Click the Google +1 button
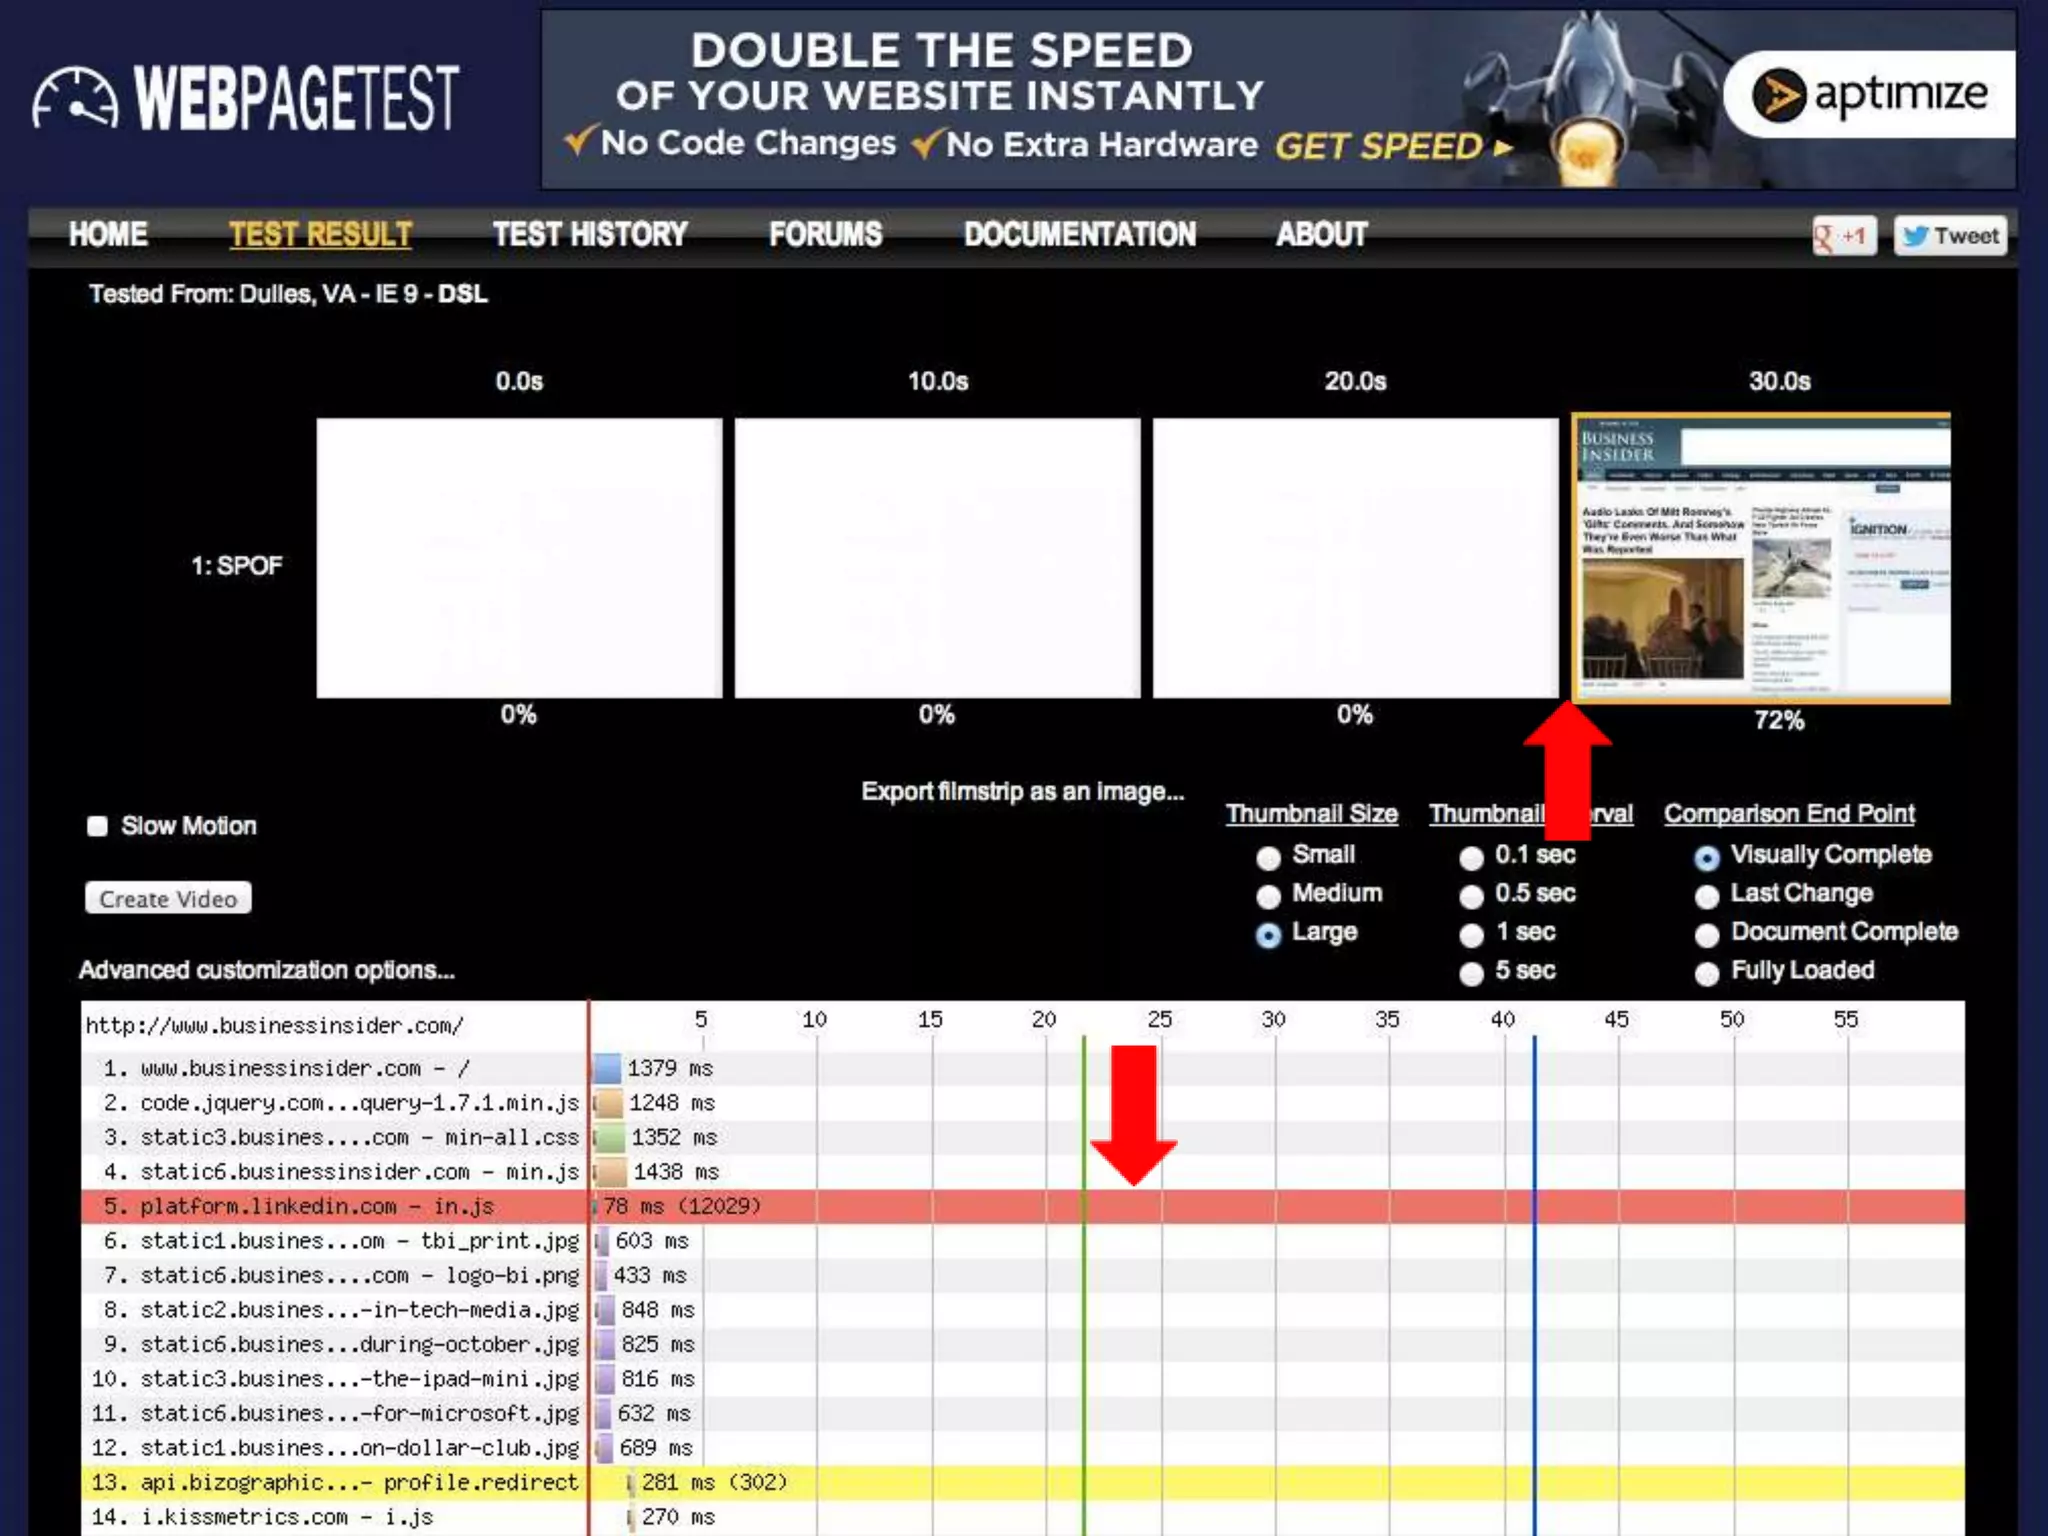Viewport: 2048px width, 1536px height. (1843, 236)
